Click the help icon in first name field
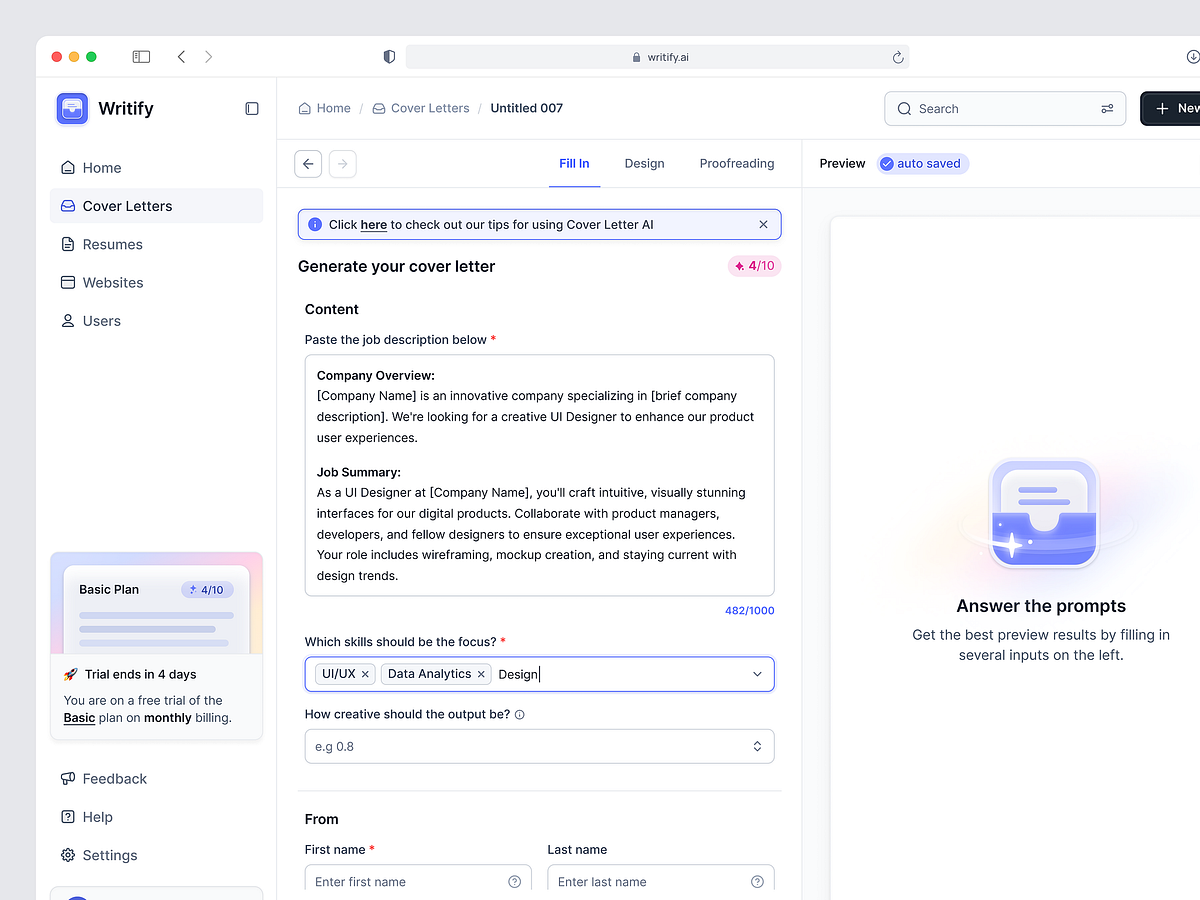This screenshot has height=900, width=1200. (514, 881)
